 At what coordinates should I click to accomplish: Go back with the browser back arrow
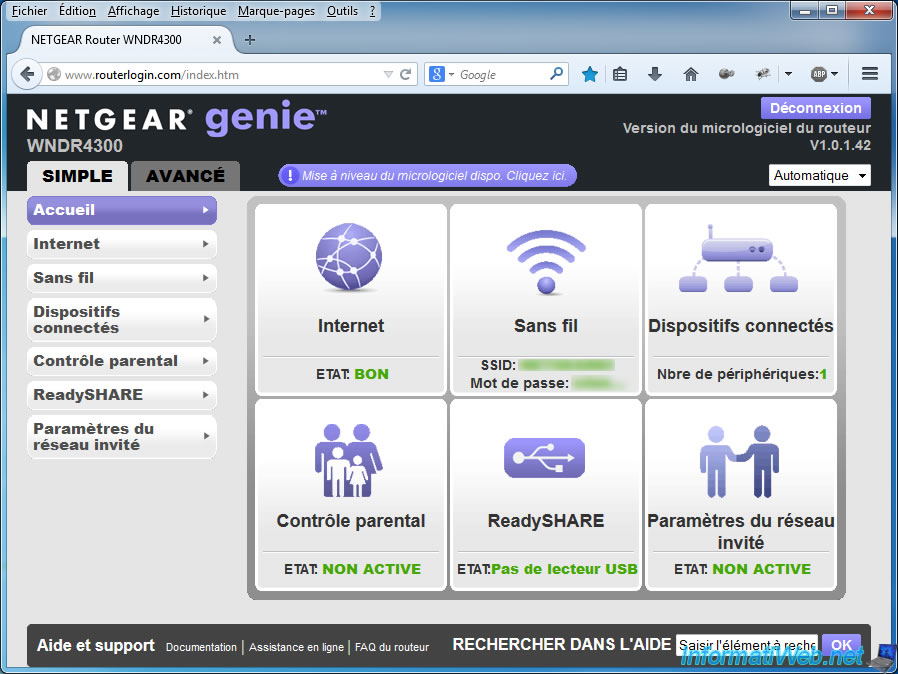point(27,74)
